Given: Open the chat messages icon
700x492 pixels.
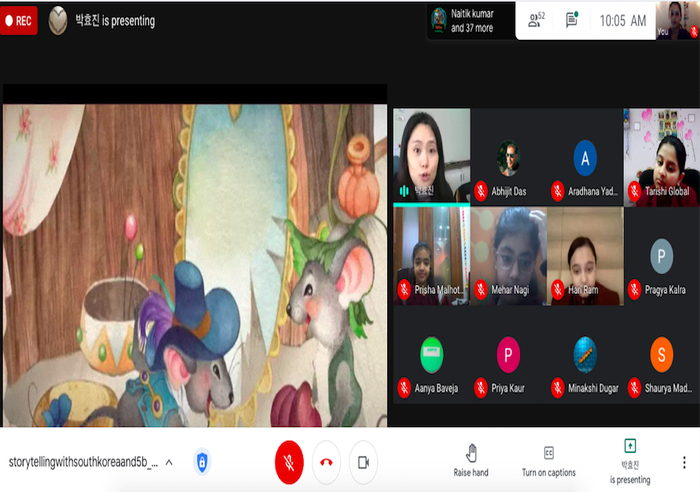Looking at the screenshot, I should pos(572,20).
